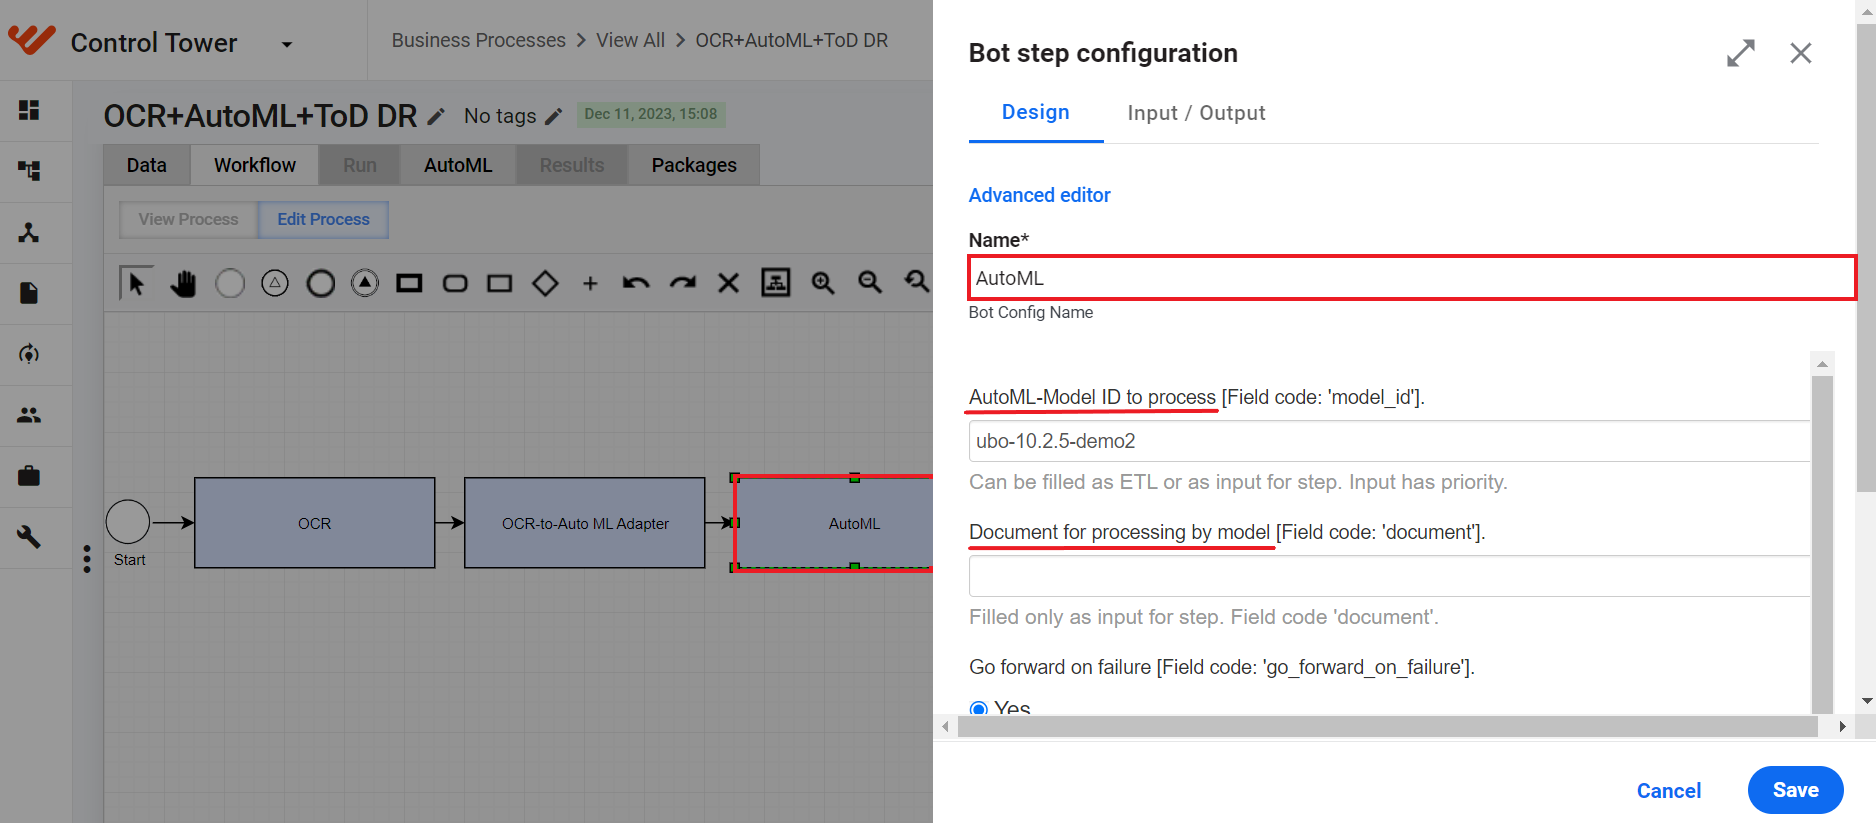
Task: Activate the hand pan tool
Action: [183, 284]
